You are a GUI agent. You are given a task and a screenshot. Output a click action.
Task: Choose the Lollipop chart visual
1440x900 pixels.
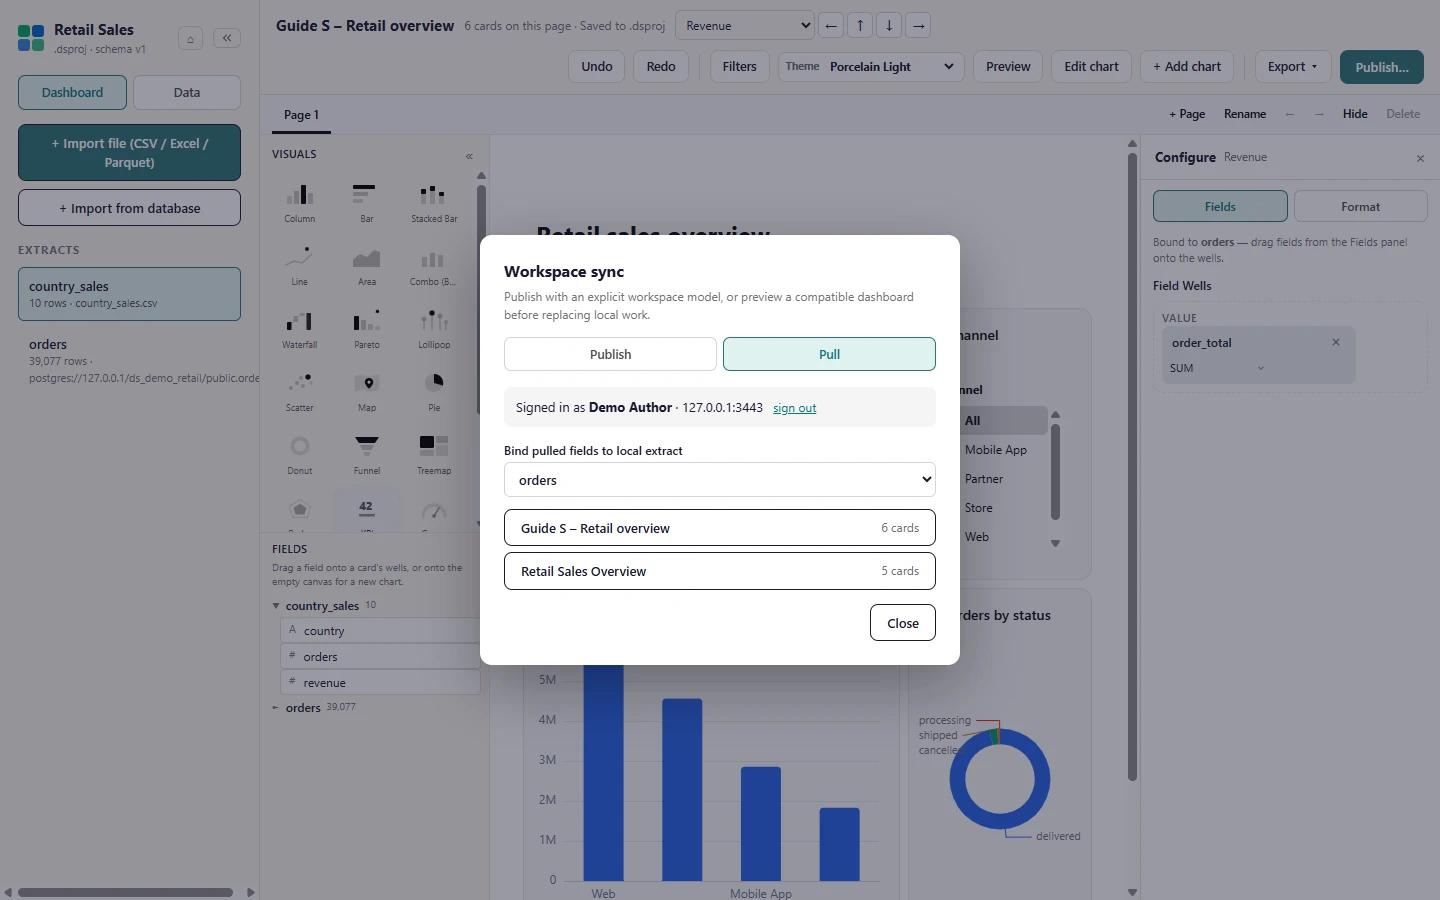(x=434, y=328)
